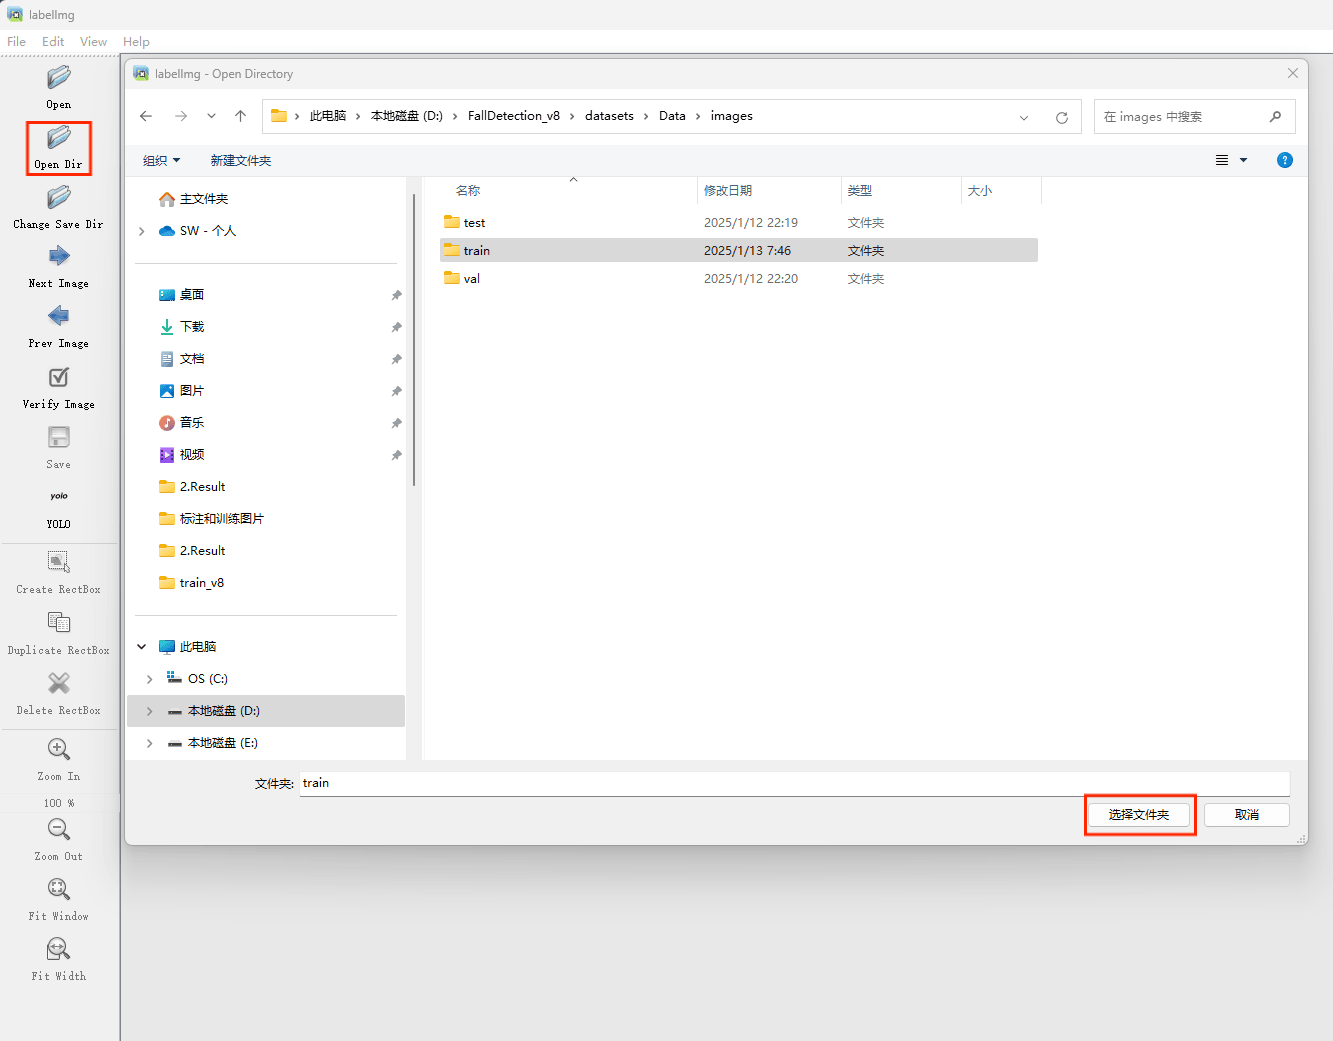Image resolution: width=1333 pixels, height=1041 pixels.
Task: Open the View mode list icon
Action: tap(1222, 160)
